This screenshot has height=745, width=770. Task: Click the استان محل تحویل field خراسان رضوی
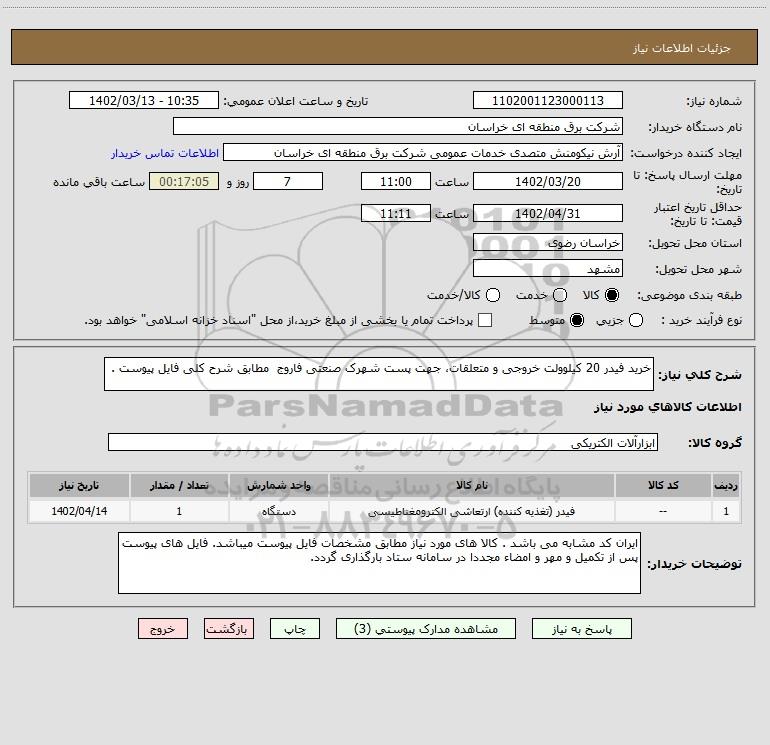pyautogui.click(x=548, y=242)
